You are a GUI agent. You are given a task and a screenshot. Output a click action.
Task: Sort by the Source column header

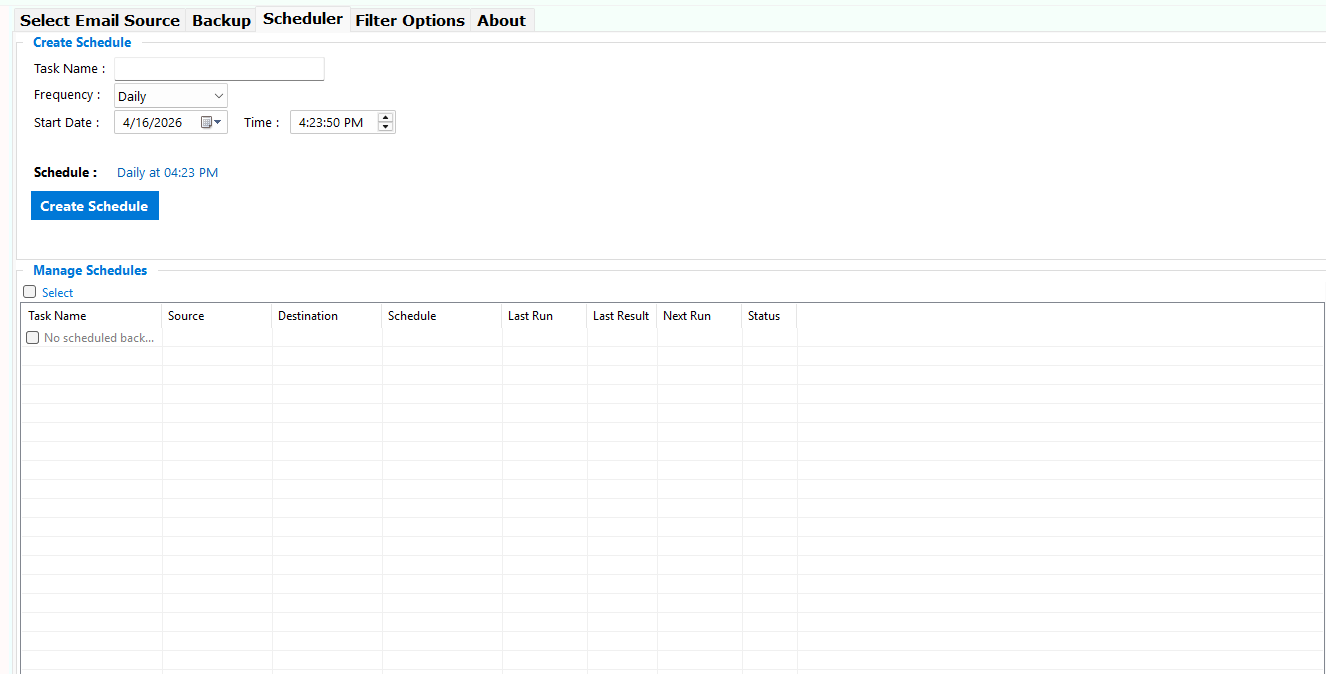217,316
